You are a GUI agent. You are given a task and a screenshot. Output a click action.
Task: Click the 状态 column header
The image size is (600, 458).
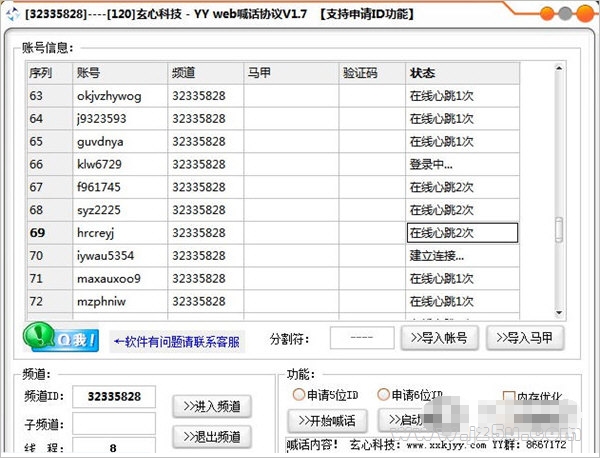click(463, 73)
